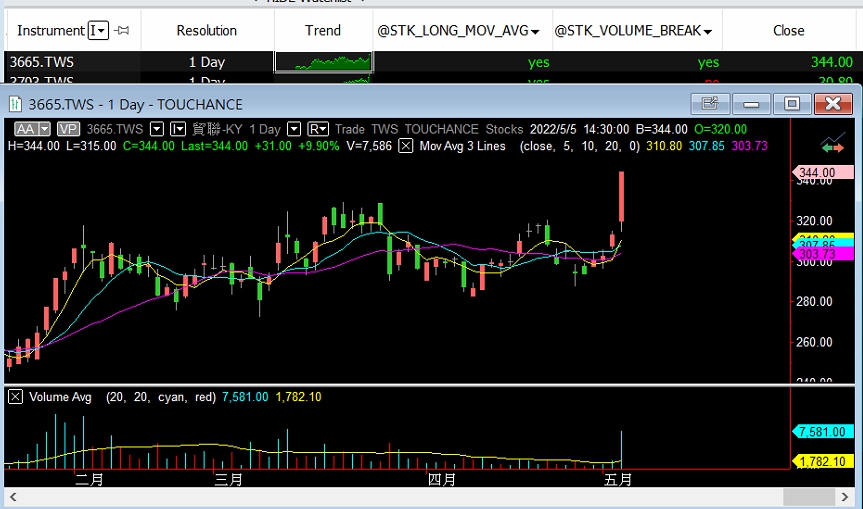
Task: Click the cyan 7,581.00 volume label
Action: [823, 432]
